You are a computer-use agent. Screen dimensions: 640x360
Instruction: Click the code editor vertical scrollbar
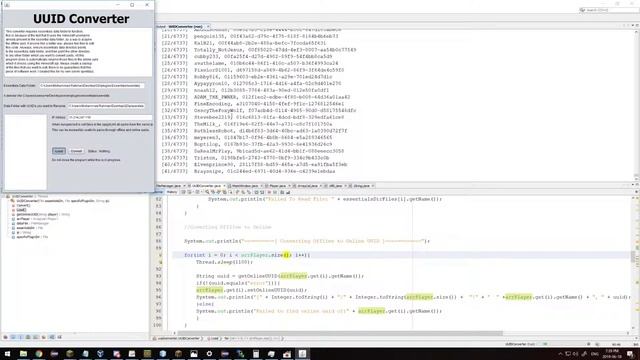pos(633,256)
